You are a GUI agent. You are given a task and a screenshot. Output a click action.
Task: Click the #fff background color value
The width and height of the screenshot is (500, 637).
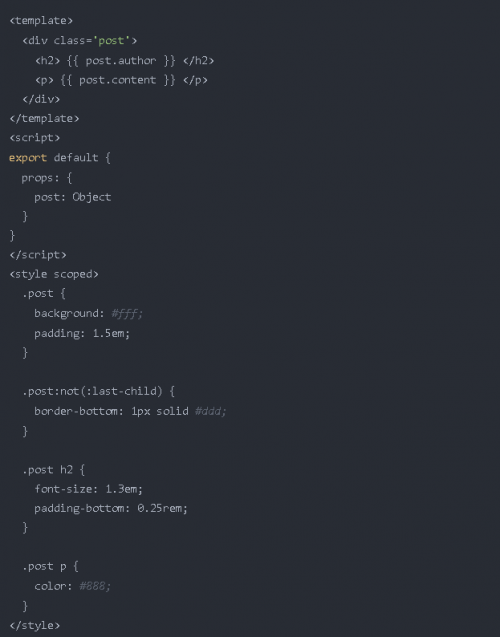pos(127,314)
